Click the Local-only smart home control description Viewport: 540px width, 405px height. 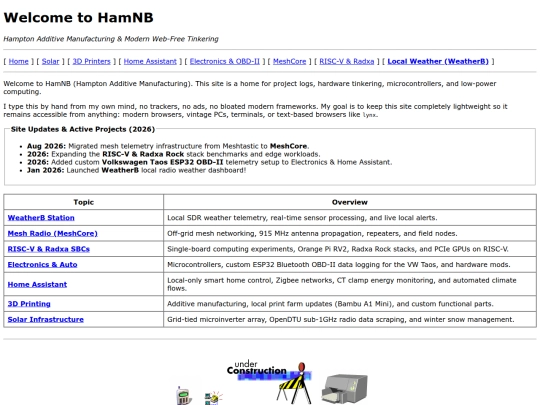click(x=342, y=284)
